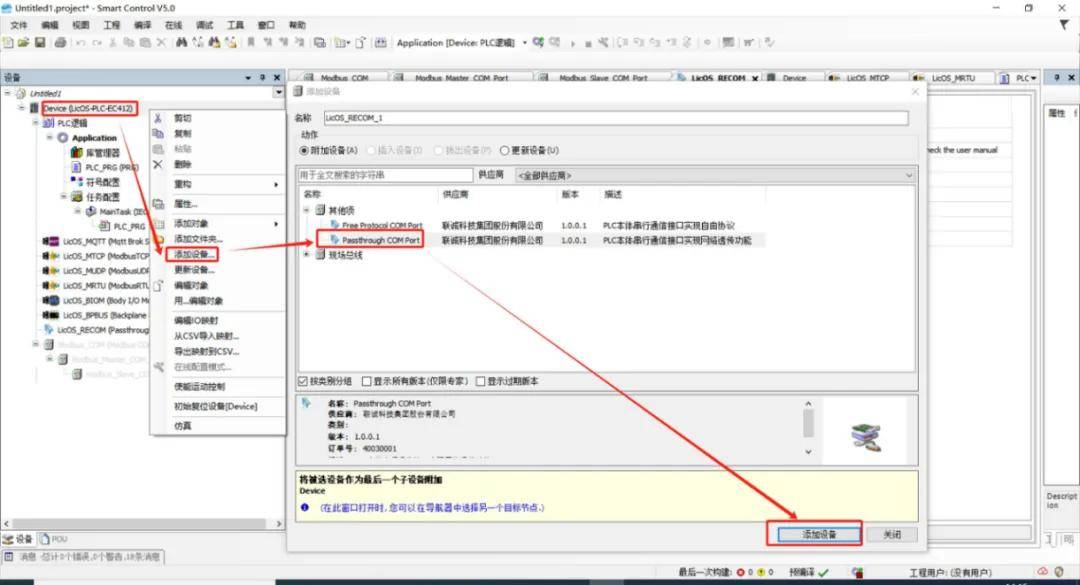Select the Free Protocol COM Port entry
Screen dimensions: 1080x585
[x=381, y=226]
